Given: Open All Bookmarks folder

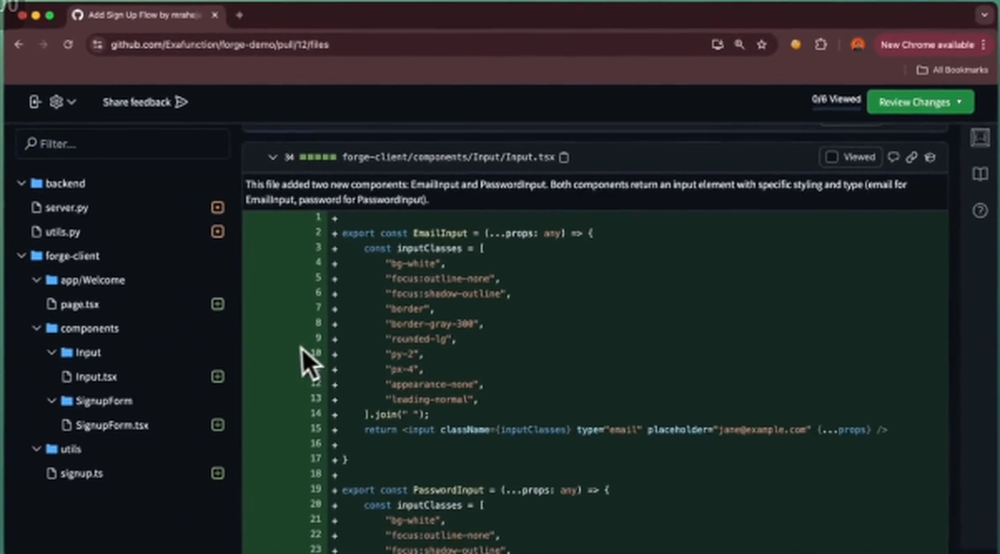Looking at the screenshot, I should pyautogui.click(x=952, y=70).
